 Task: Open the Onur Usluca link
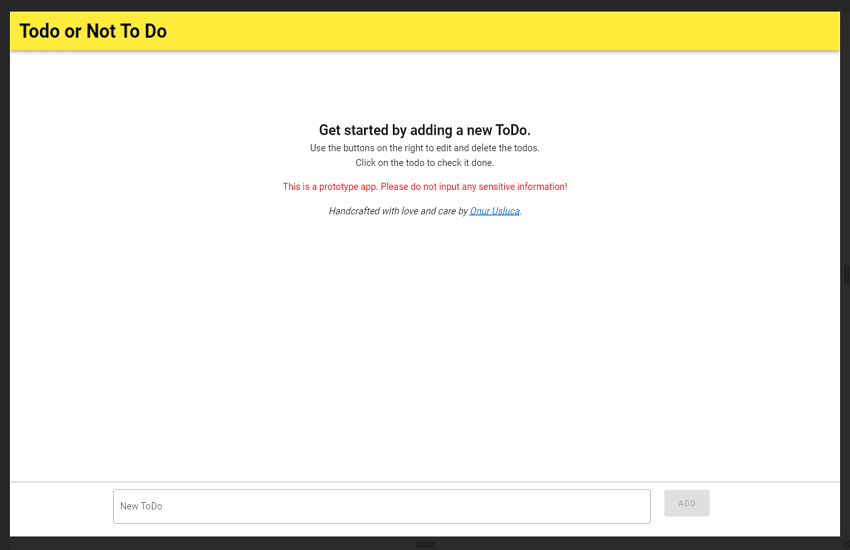(494, 211)
